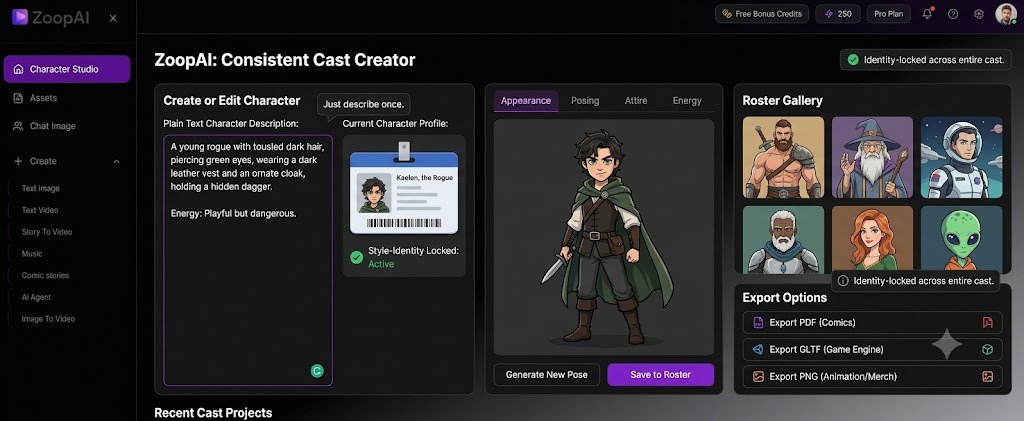Click the image icon on right of Export PNG

[x=987, y=377]
